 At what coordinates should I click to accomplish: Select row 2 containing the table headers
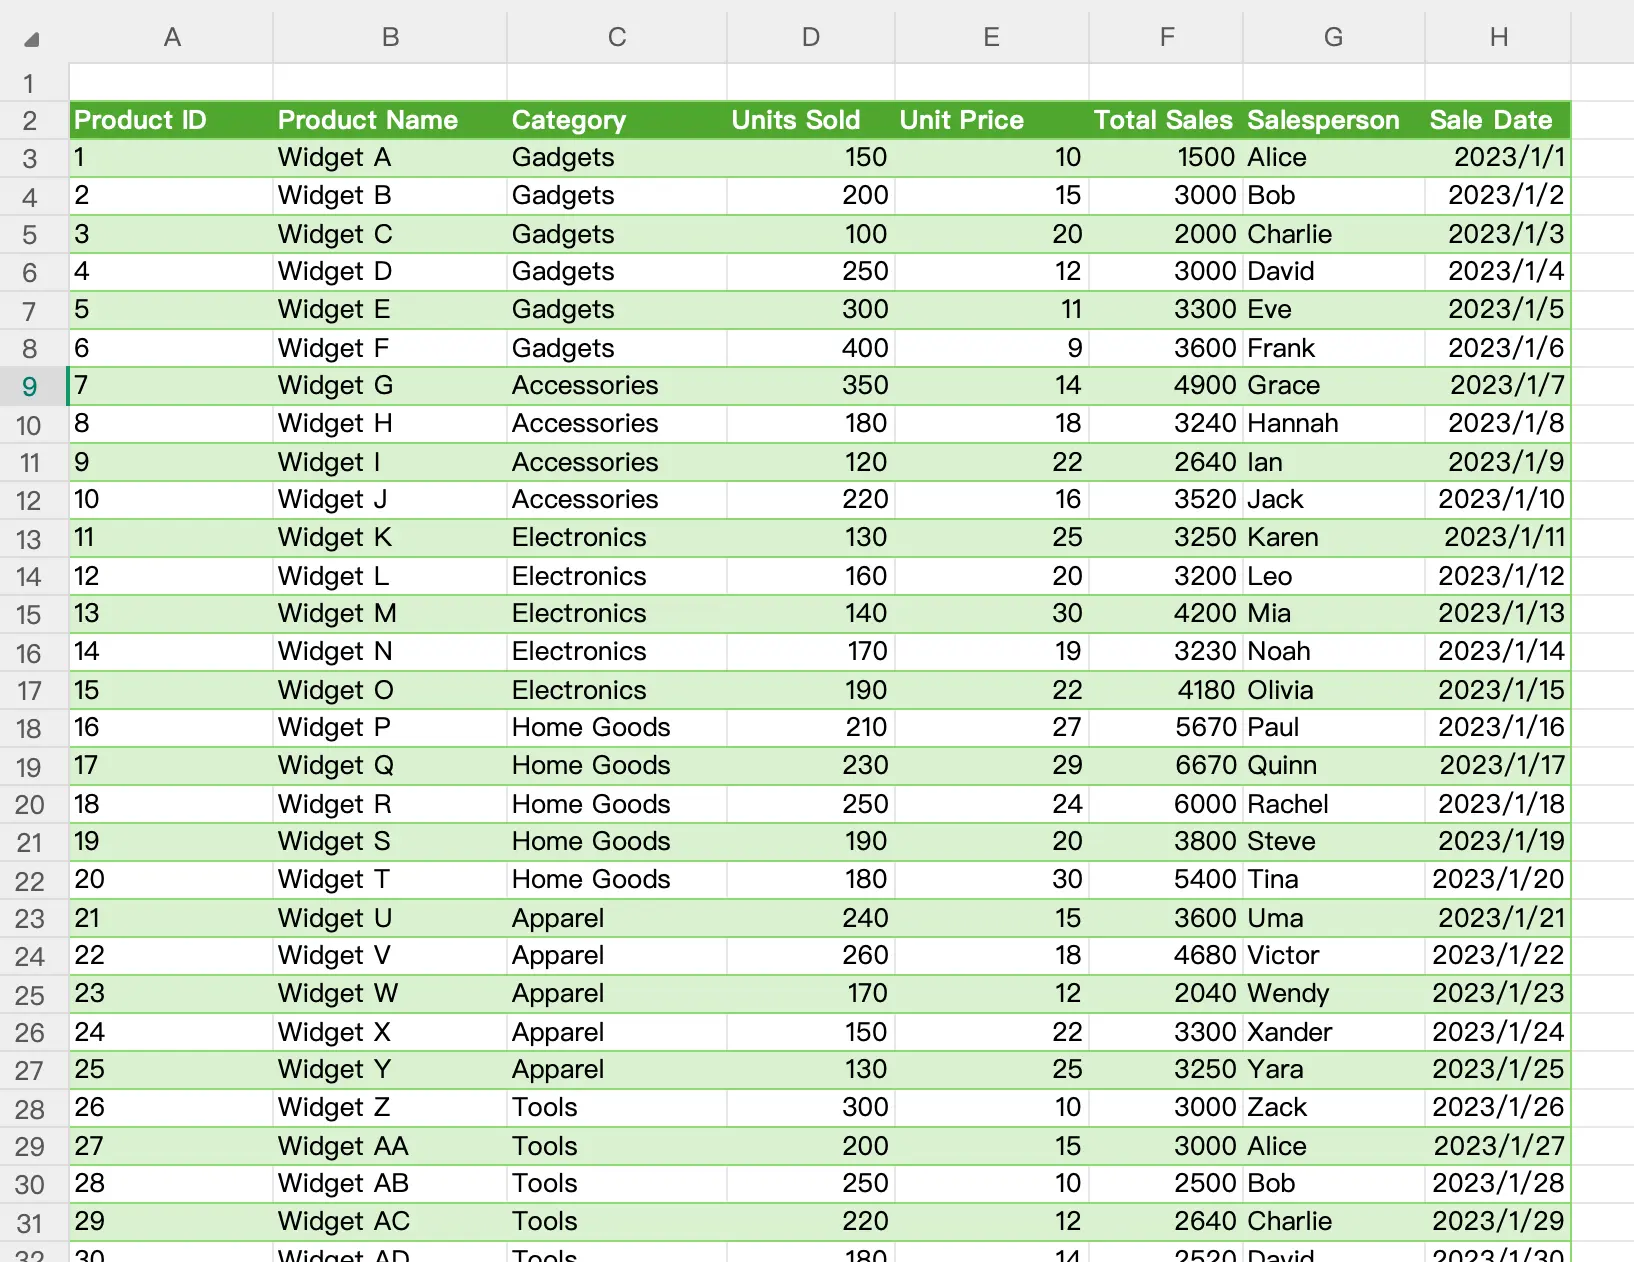[30, 120]
